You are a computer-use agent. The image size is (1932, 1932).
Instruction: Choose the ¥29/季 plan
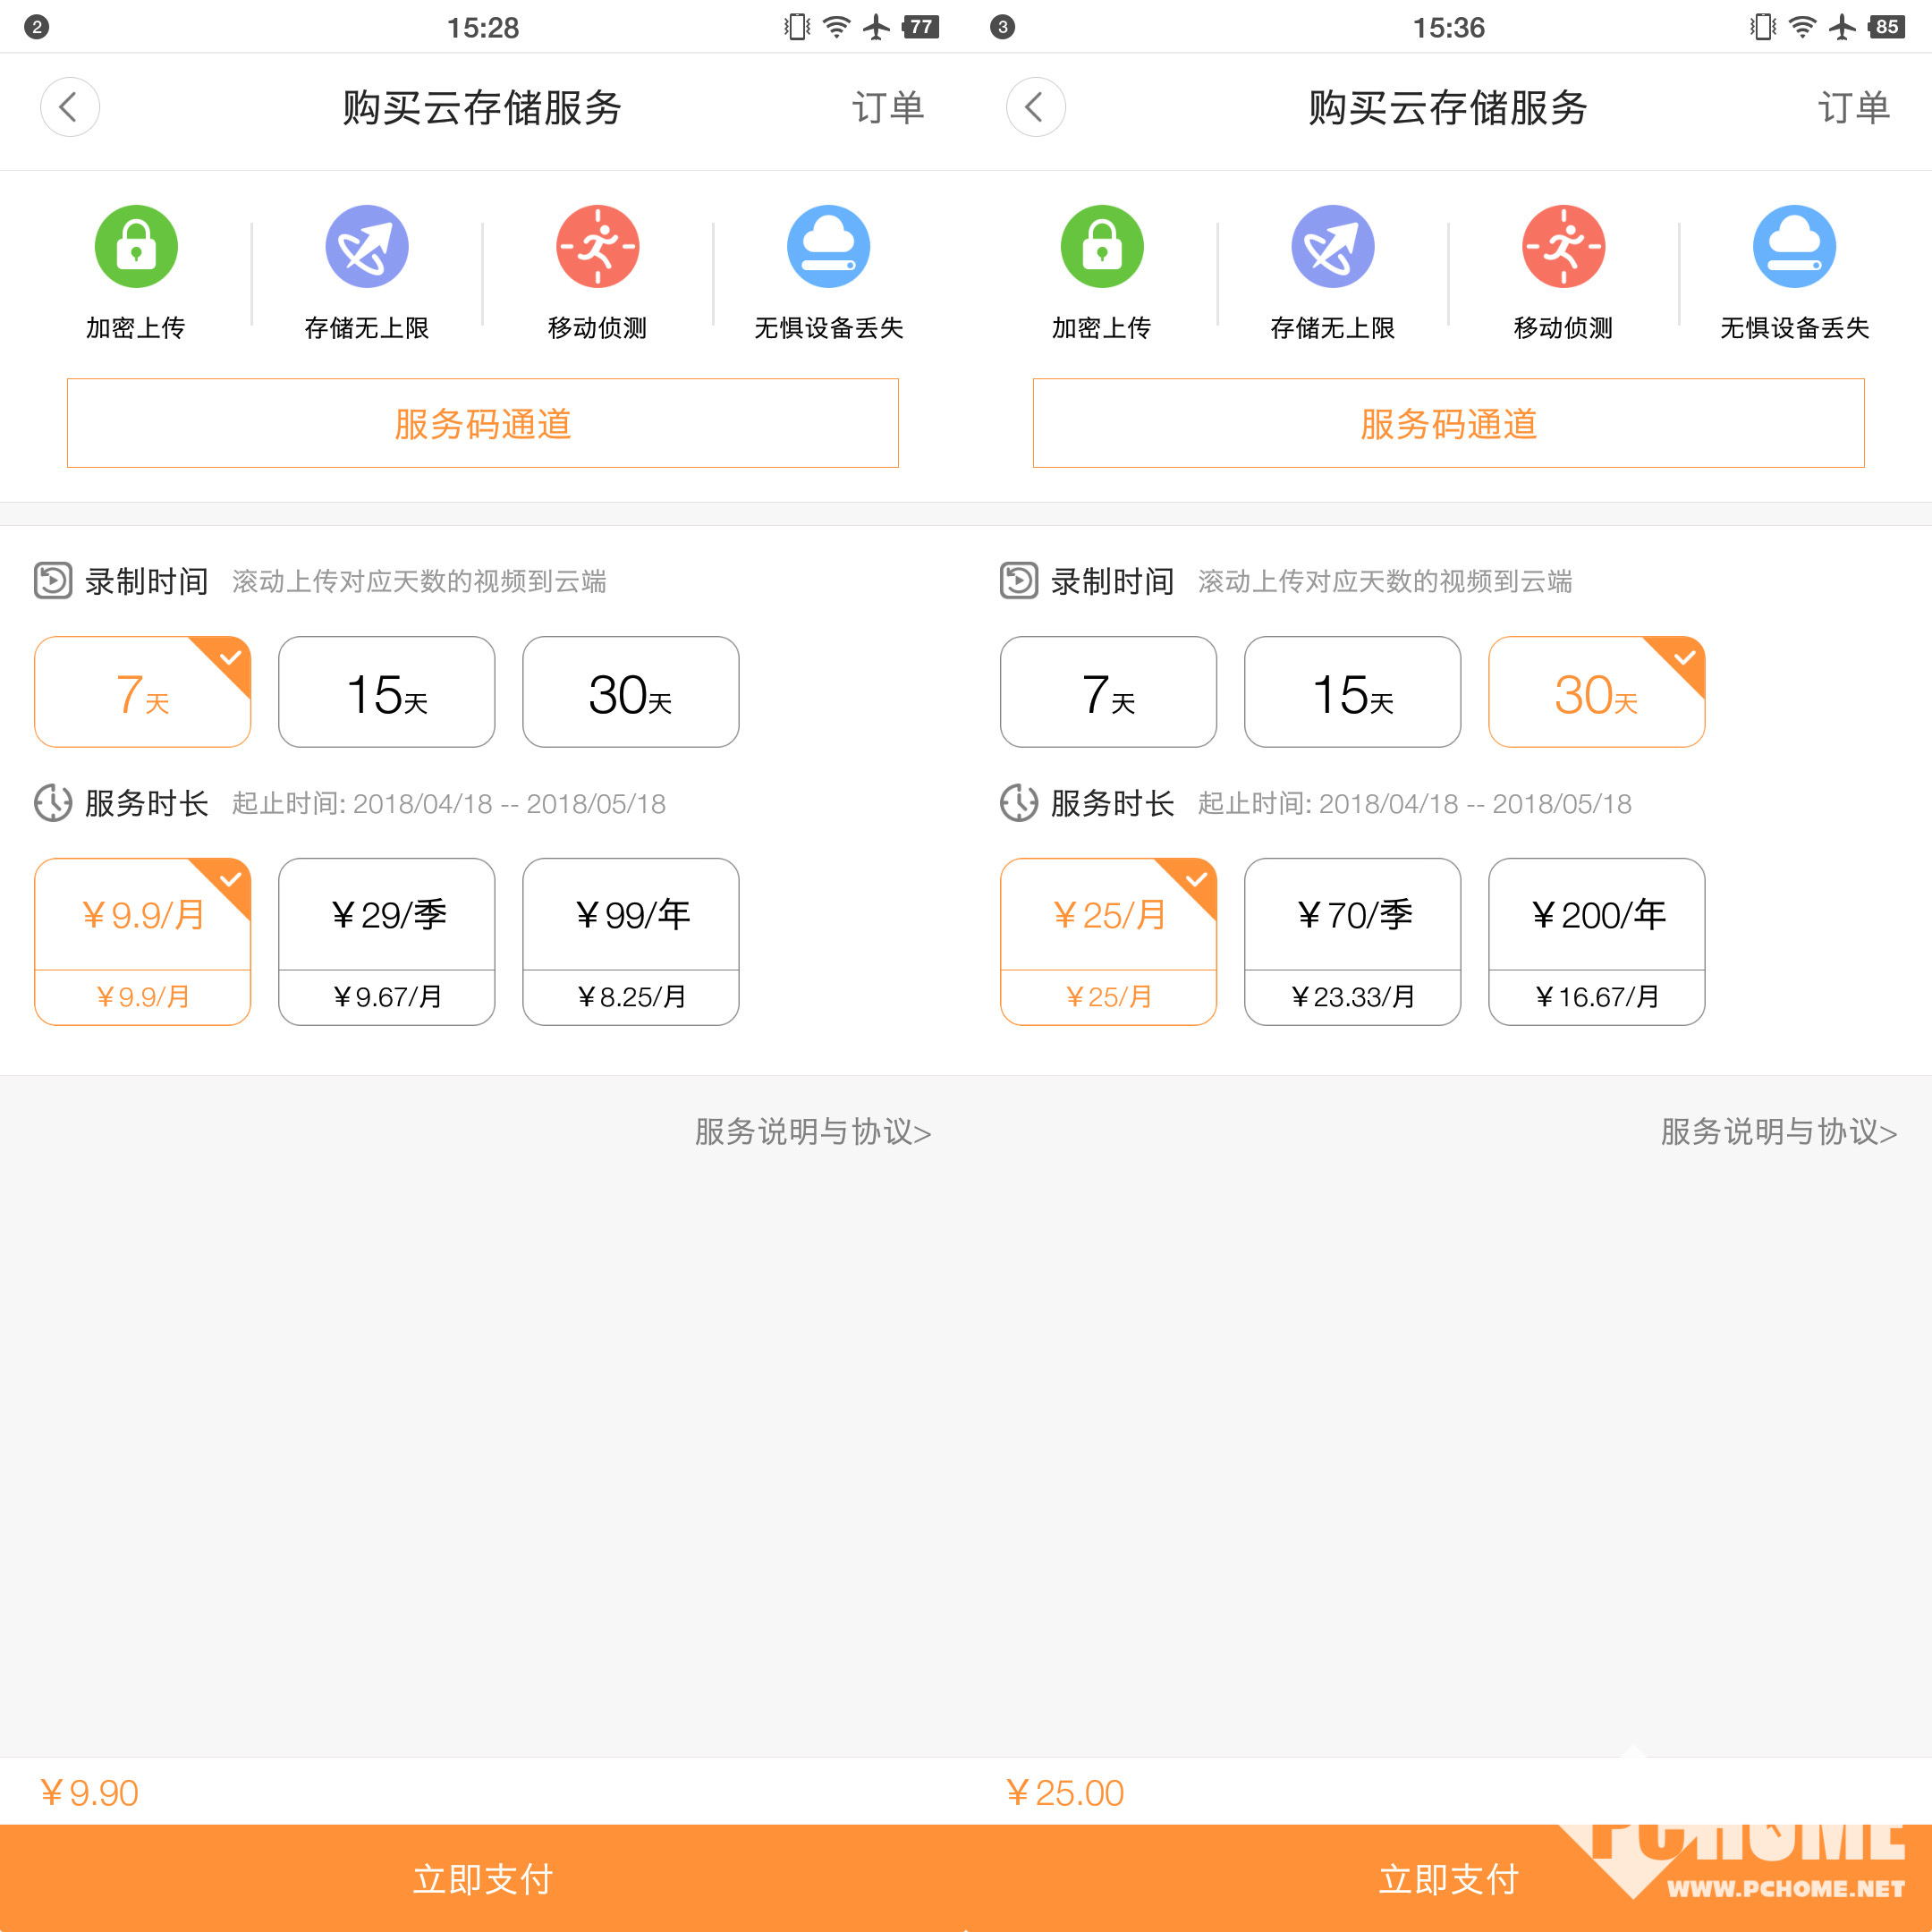[x=386, y=940]
